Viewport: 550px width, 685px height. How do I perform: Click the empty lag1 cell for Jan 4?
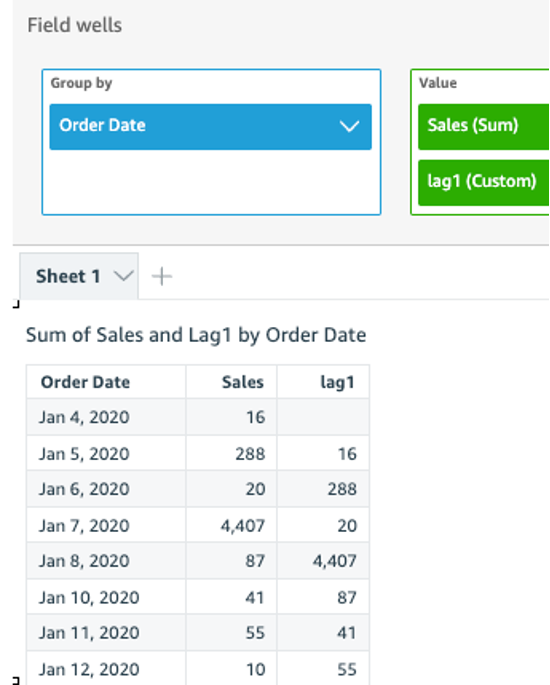click(323, 417)
